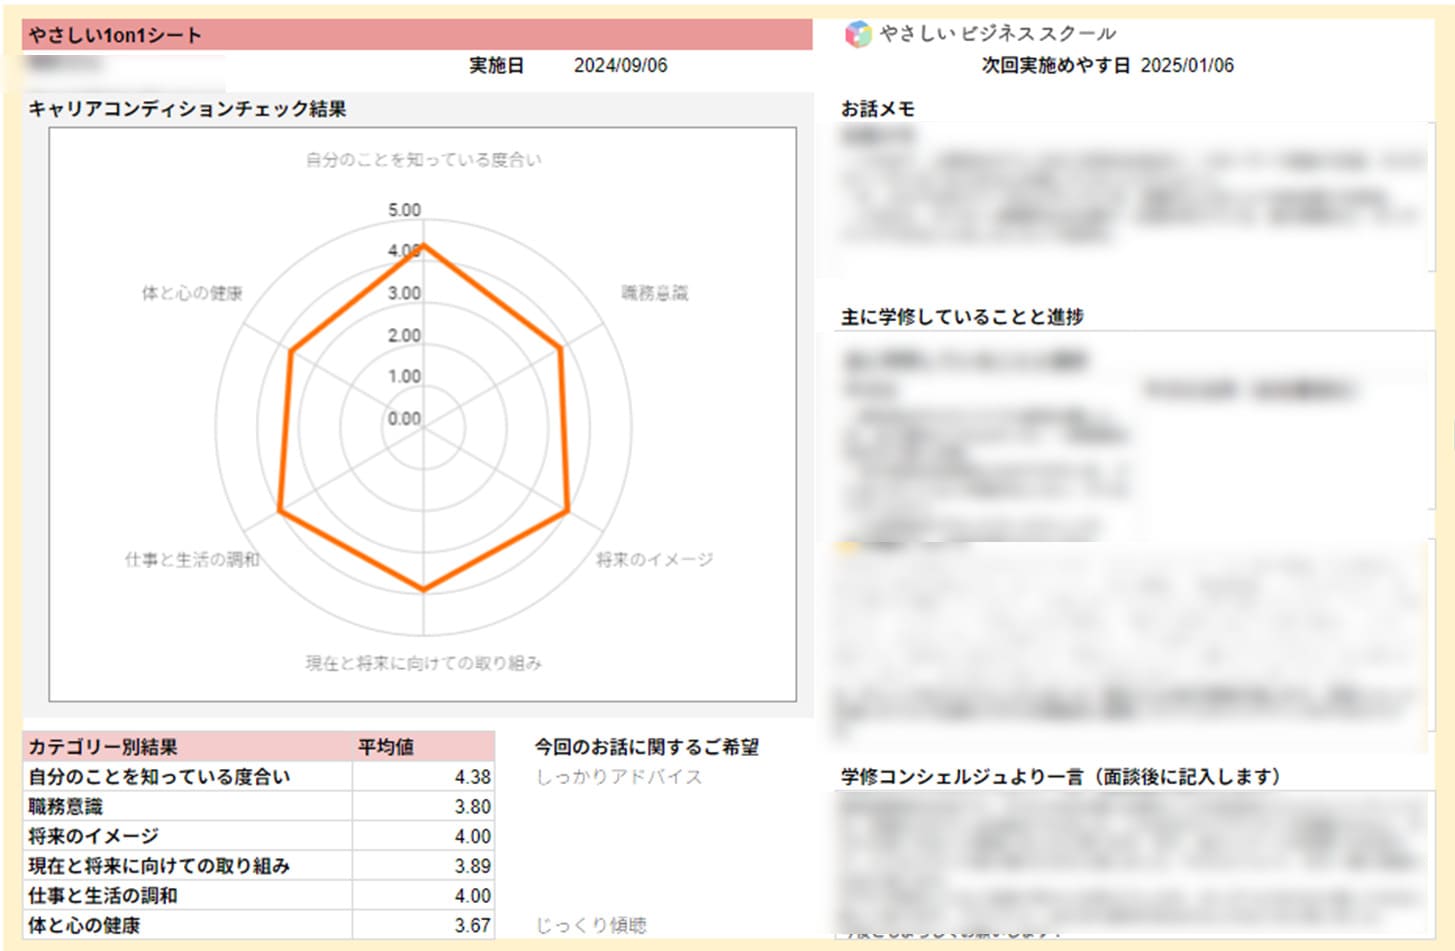Click the 学修コンシェルジュより一言 heading
Image resolution: width=1455 pixels, height=951 pixels.
point(1060,777)
